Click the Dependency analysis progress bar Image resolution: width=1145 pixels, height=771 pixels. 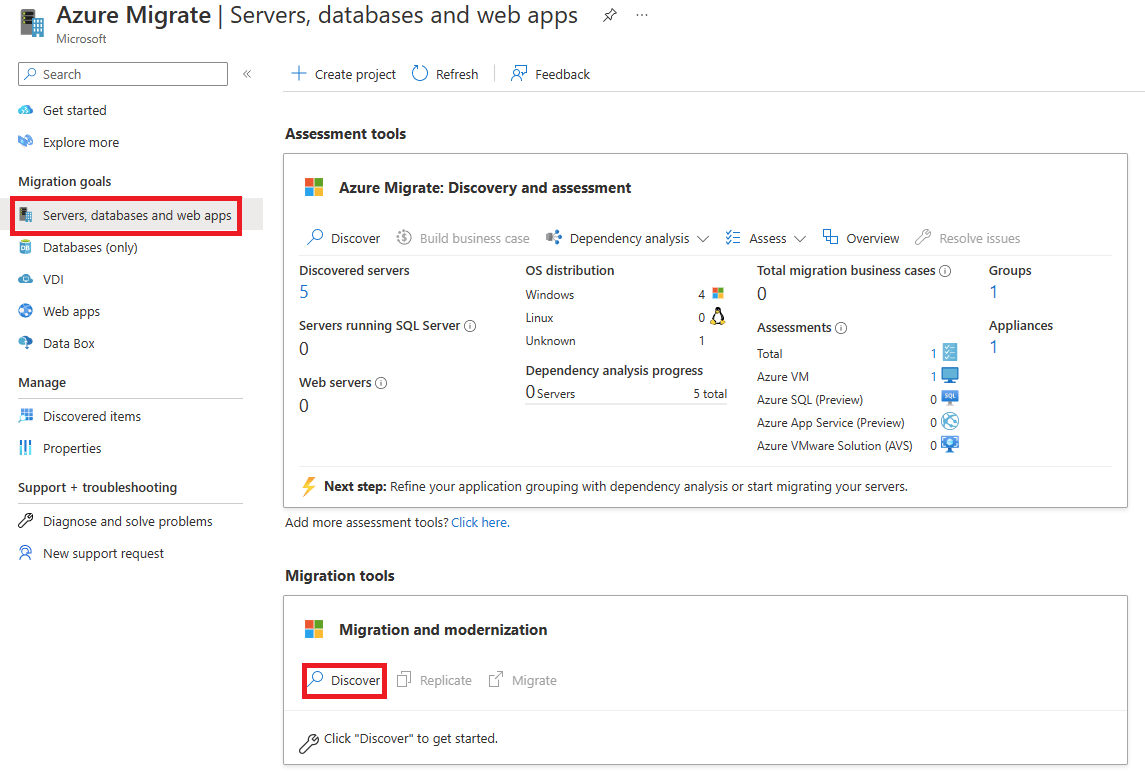pyautogui.click(x=626, y=403)
